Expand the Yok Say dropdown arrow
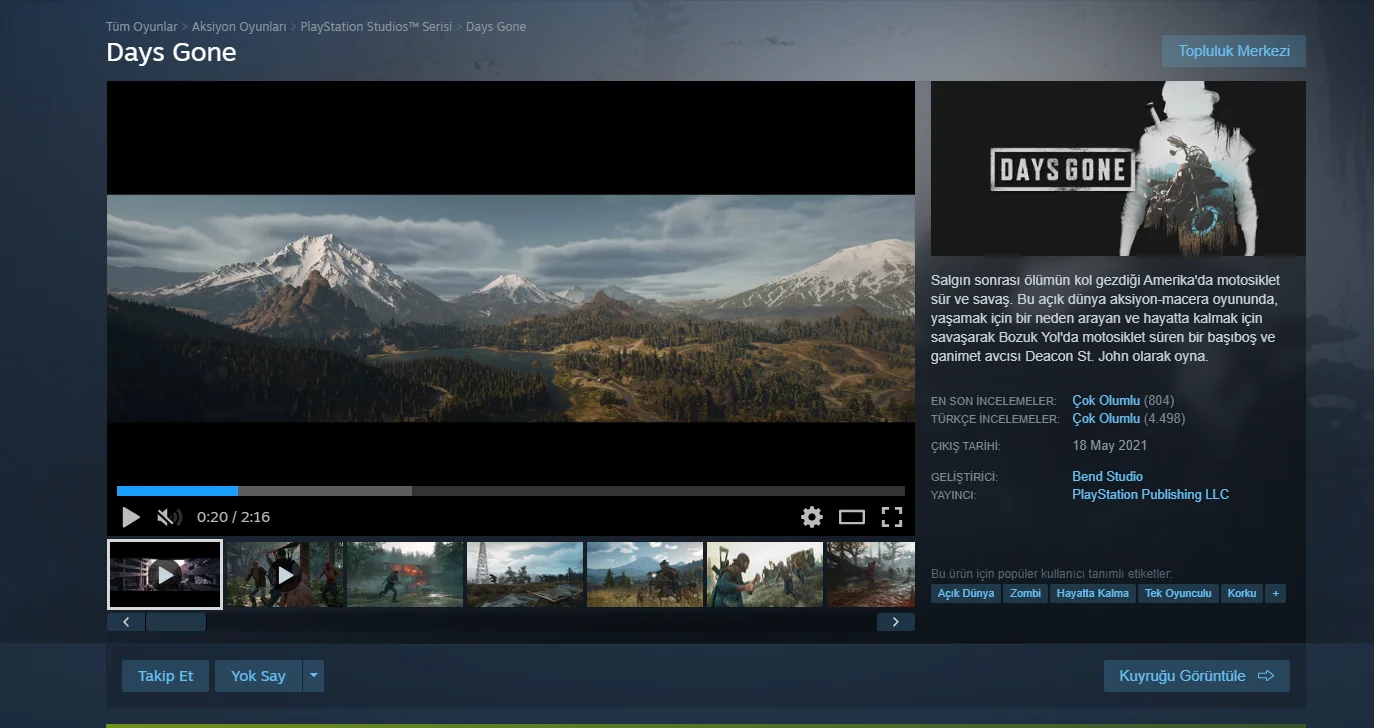 point(314,676)
